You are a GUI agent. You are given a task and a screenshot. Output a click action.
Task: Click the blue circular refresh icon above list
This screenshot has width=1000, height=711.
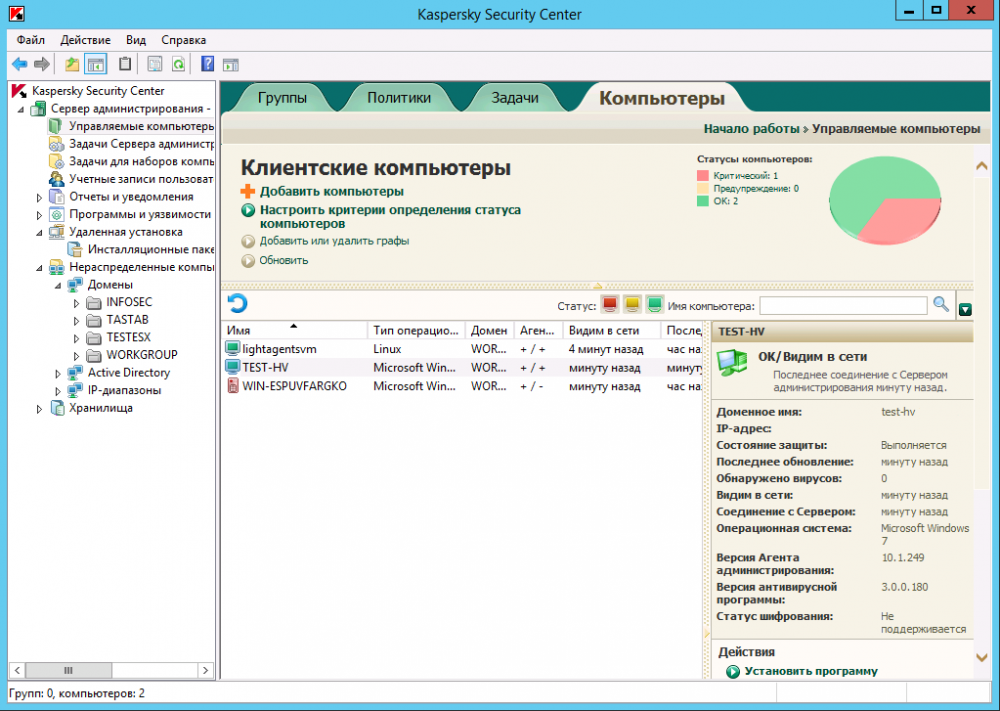237,304
